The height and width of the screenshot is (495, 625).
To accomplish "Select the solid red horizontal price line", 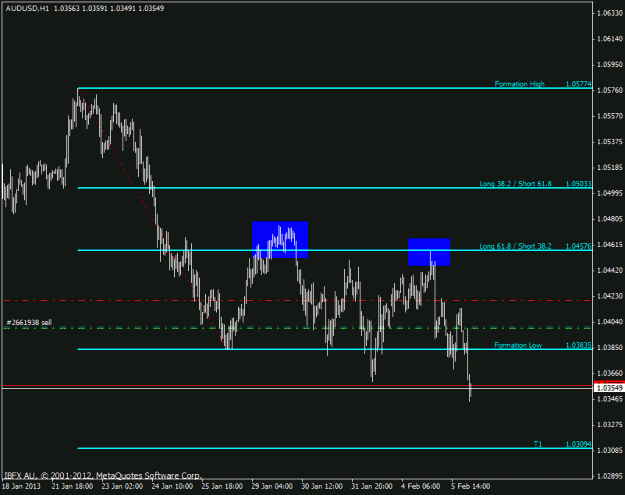I will tap(297, 386).
